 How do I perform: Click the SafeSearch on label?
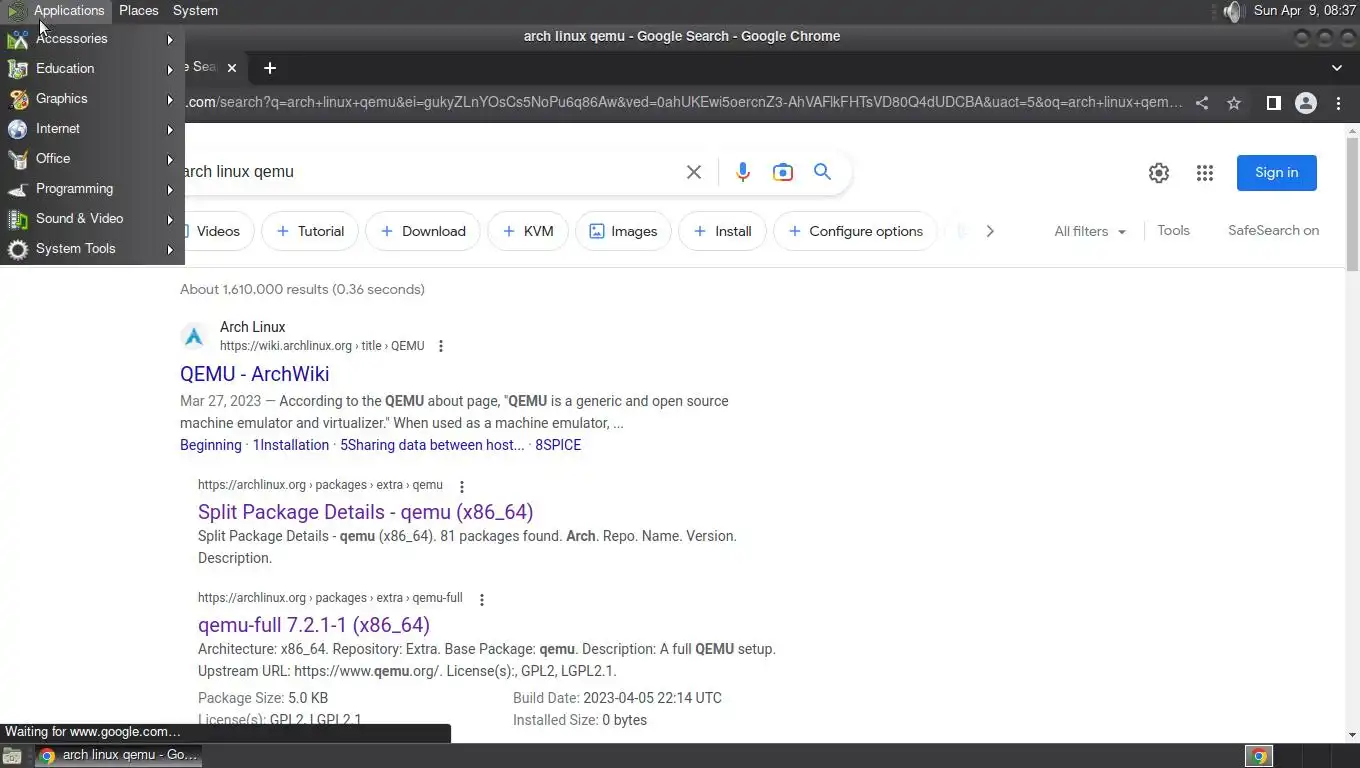tap(1273, 230)
